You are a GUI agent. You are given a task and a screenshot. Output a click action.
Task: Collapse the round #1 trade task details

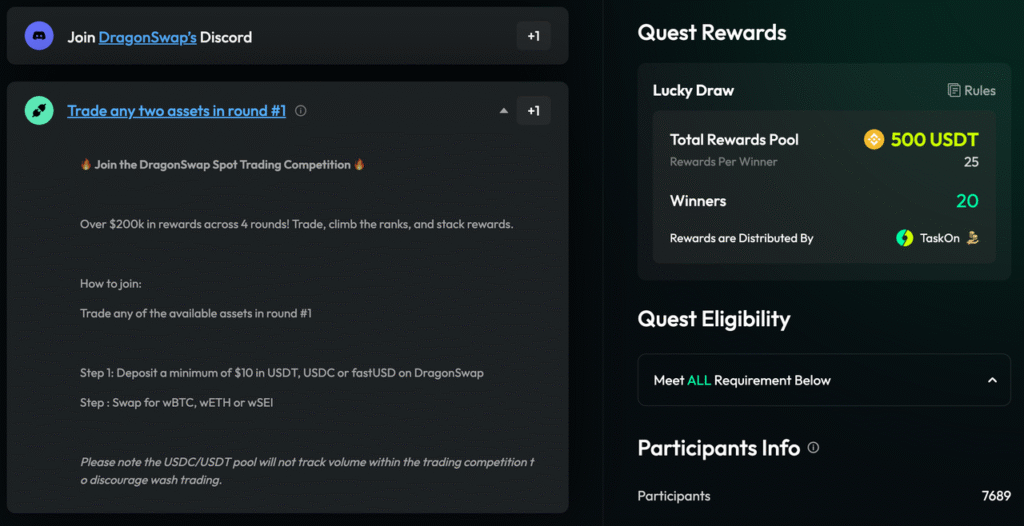[504, 111]
